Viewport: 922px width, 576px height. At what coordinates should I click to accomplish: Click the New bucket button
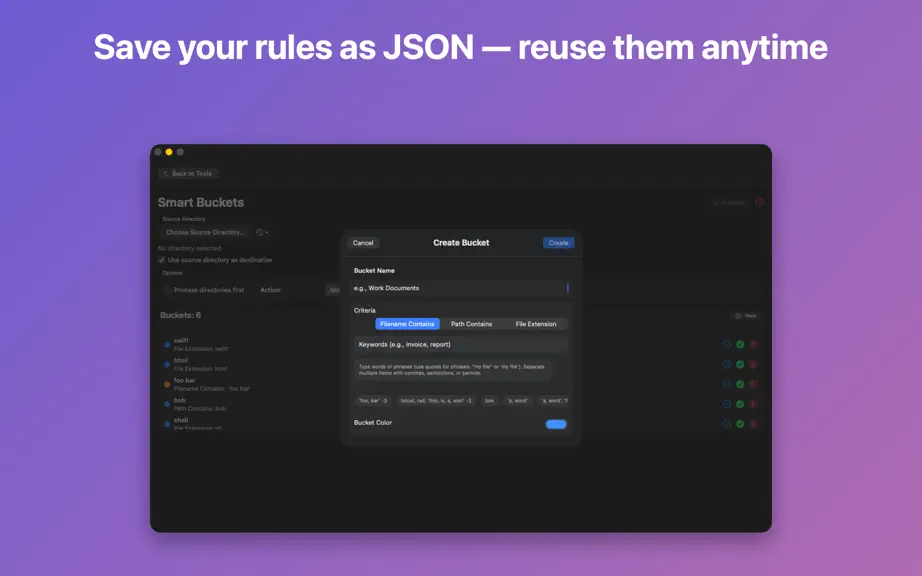(745, 316)
